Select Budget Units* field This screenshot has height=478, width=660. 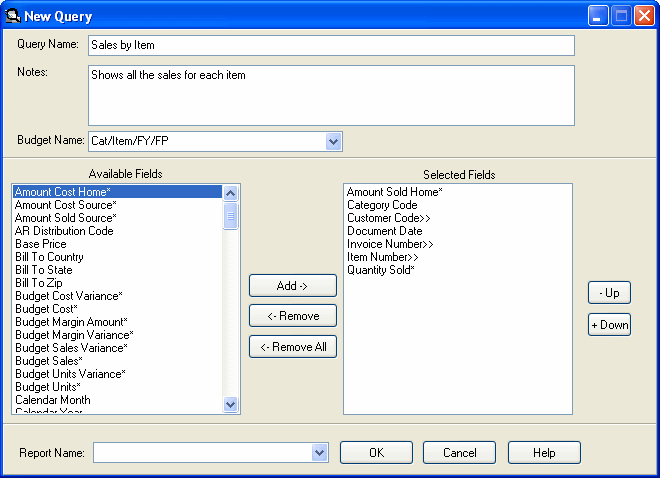(x=117, y=388)
